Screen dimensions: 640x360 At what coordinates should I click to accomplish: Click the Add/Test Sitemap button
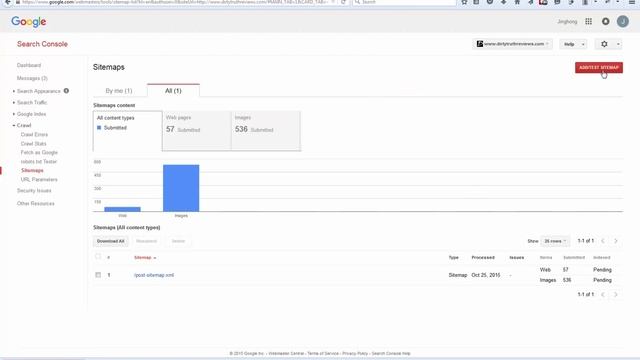click(599, 67)
